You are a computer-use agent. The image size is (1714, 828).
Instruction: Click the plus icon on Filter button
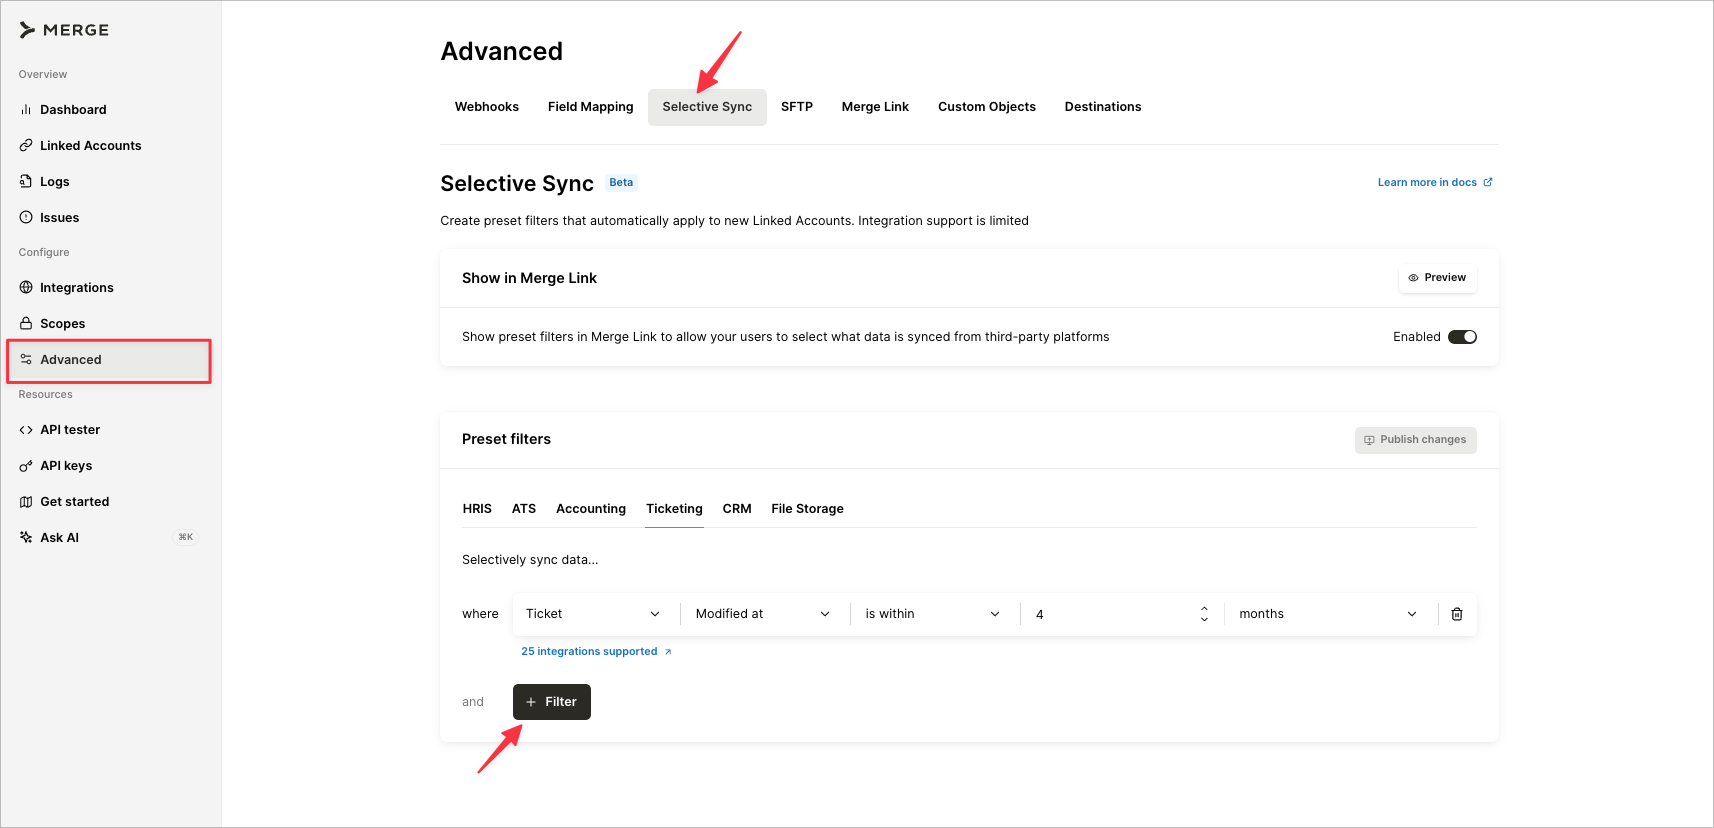[x=531, y=702]
